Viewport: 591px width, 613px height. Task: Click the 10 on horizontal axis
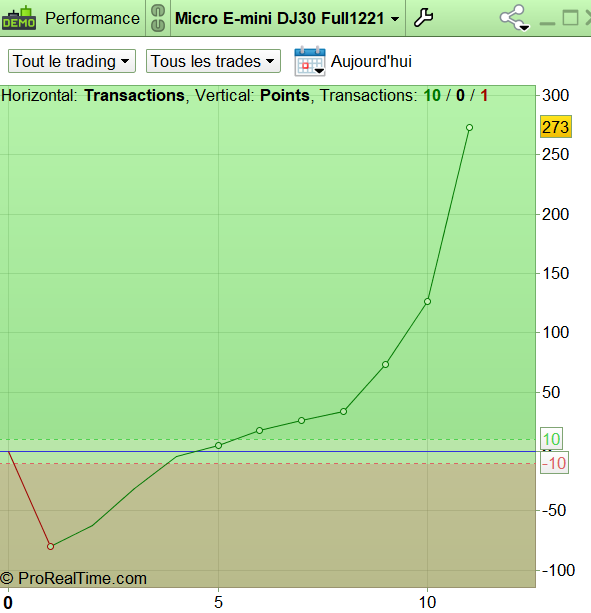pyautogui.click(x=427, y=602)
